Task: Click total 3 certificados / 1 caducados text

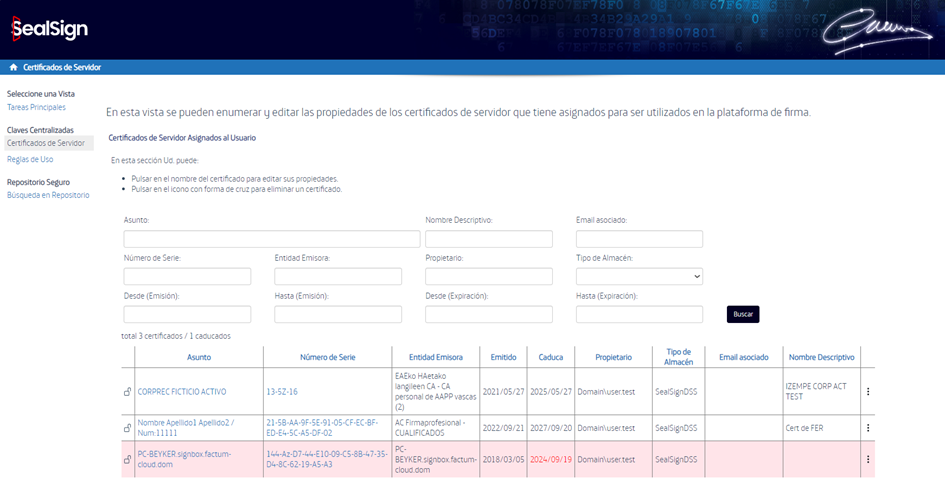Action: click(x=176, y=336)
